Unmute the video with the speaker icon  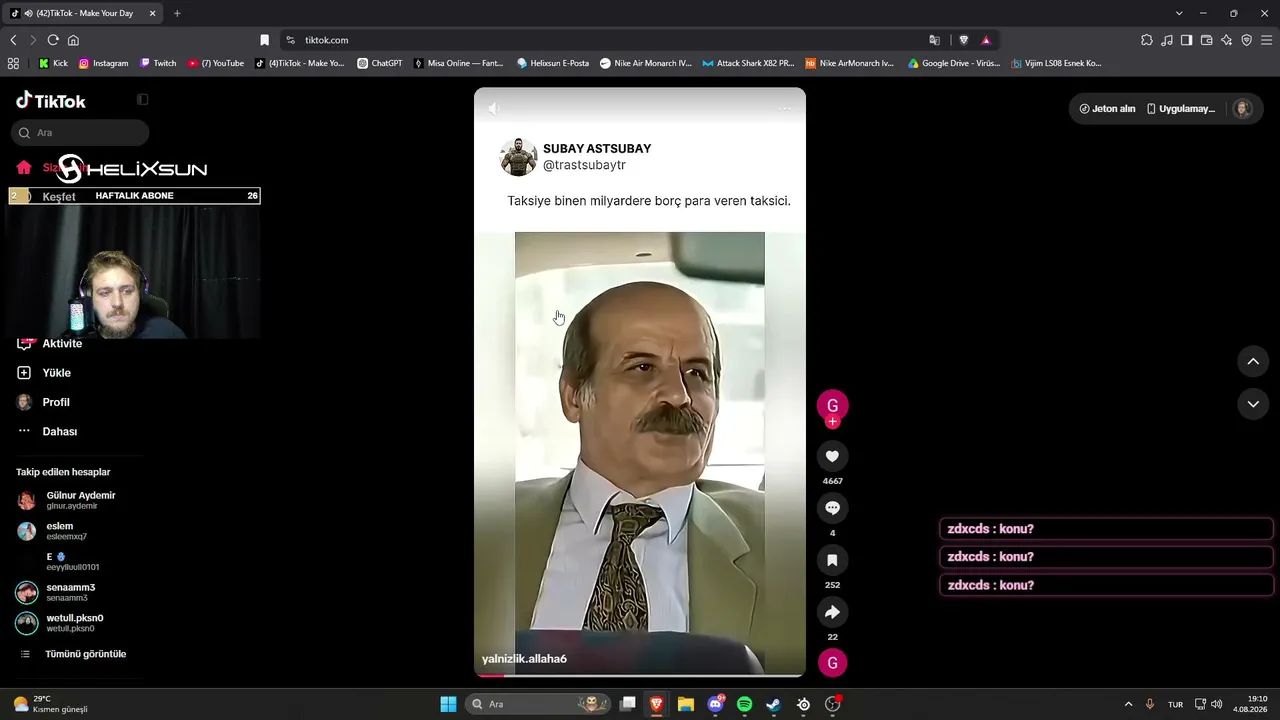point(493,108)
